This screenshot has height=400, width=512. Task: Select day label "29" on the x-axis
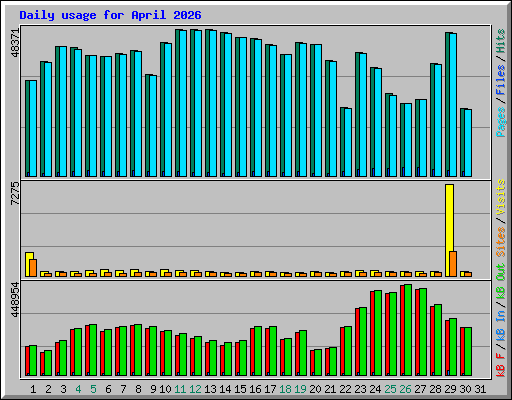pos(450,389)
